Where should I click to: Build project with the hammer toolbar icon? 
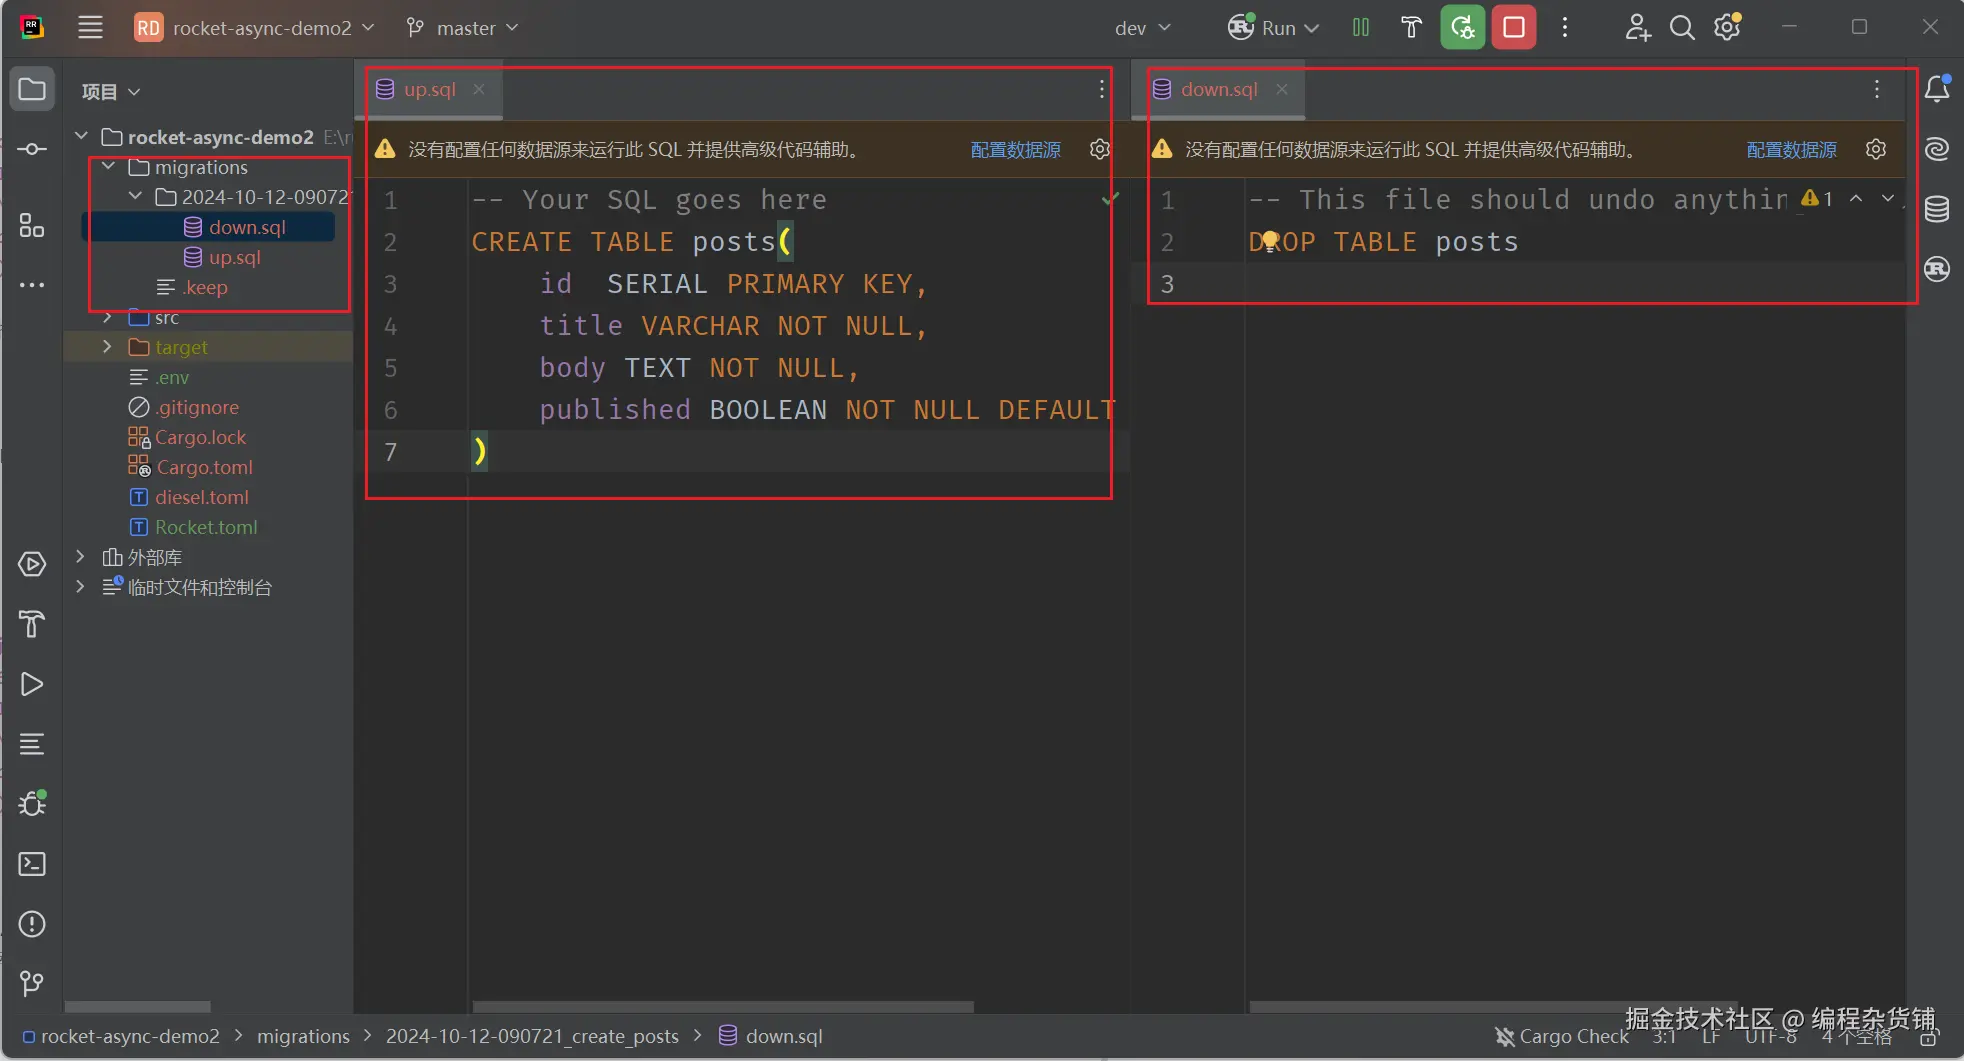tap(1411, 28)
